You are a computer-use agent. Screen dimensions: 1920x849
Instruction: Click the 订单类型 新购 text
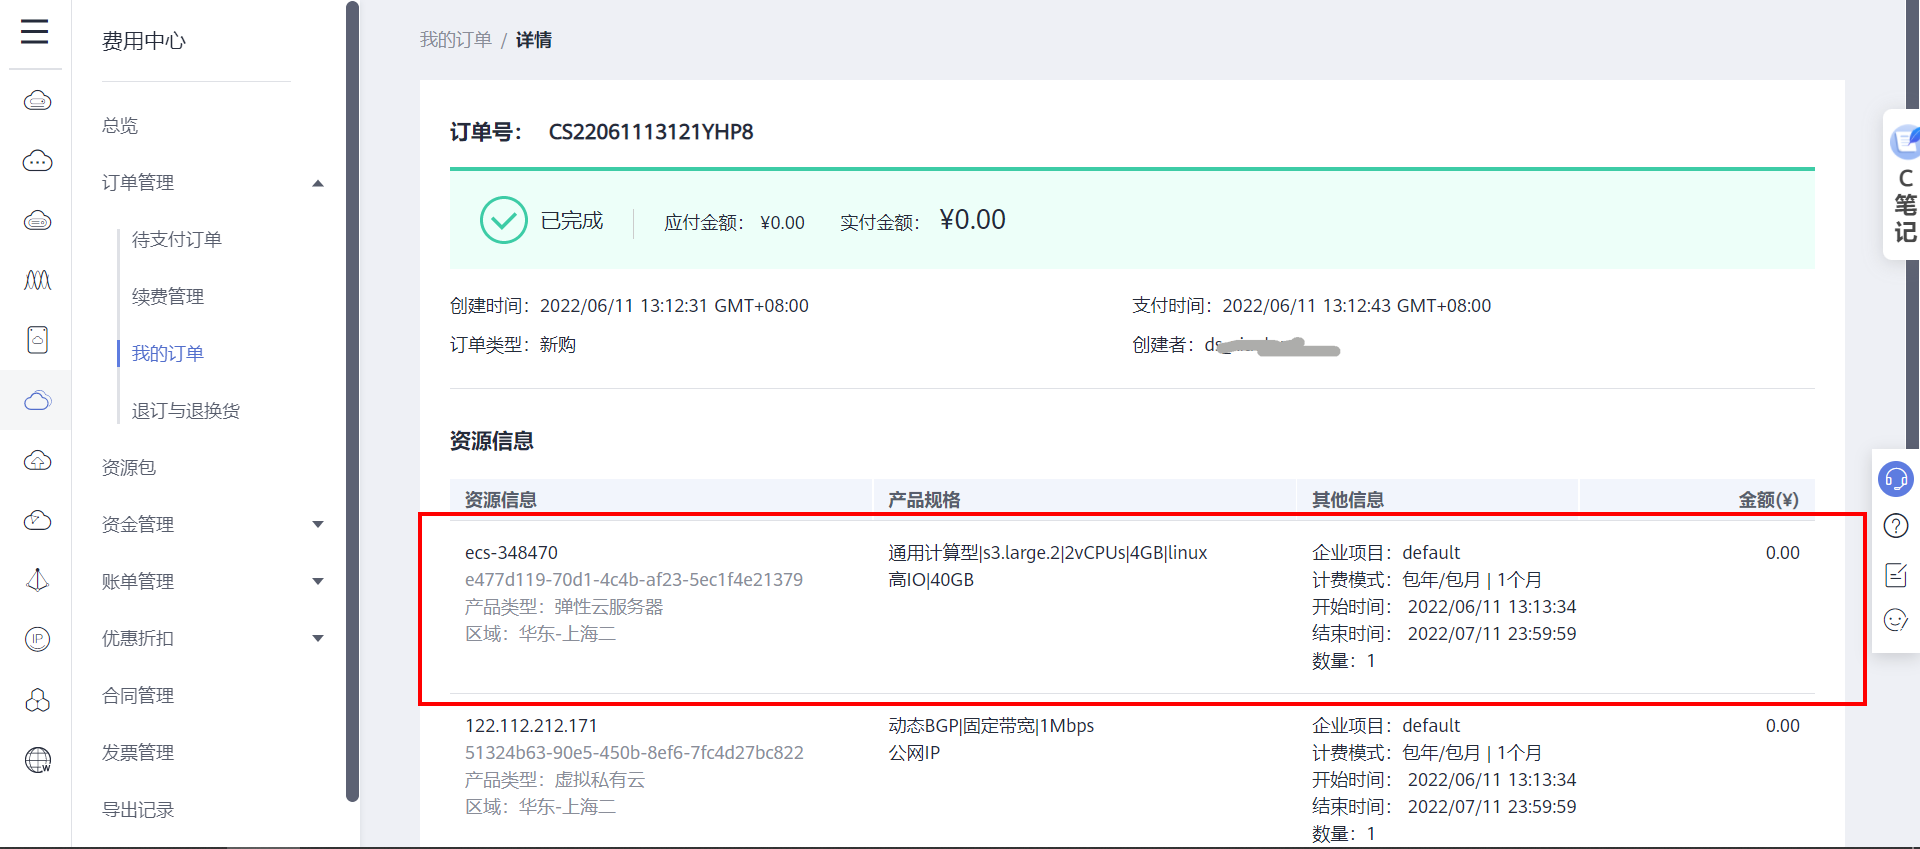(x=513, y=345)
